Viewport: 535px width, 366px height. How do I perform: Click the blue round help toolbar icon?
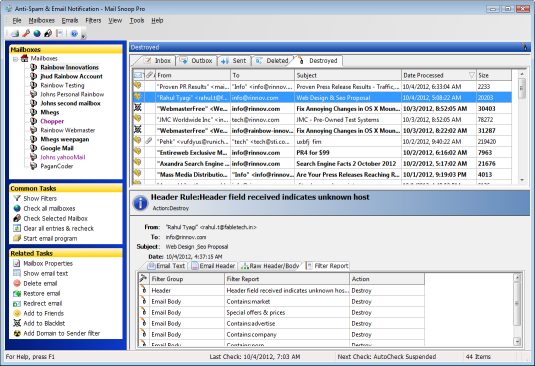coord(74,33)
